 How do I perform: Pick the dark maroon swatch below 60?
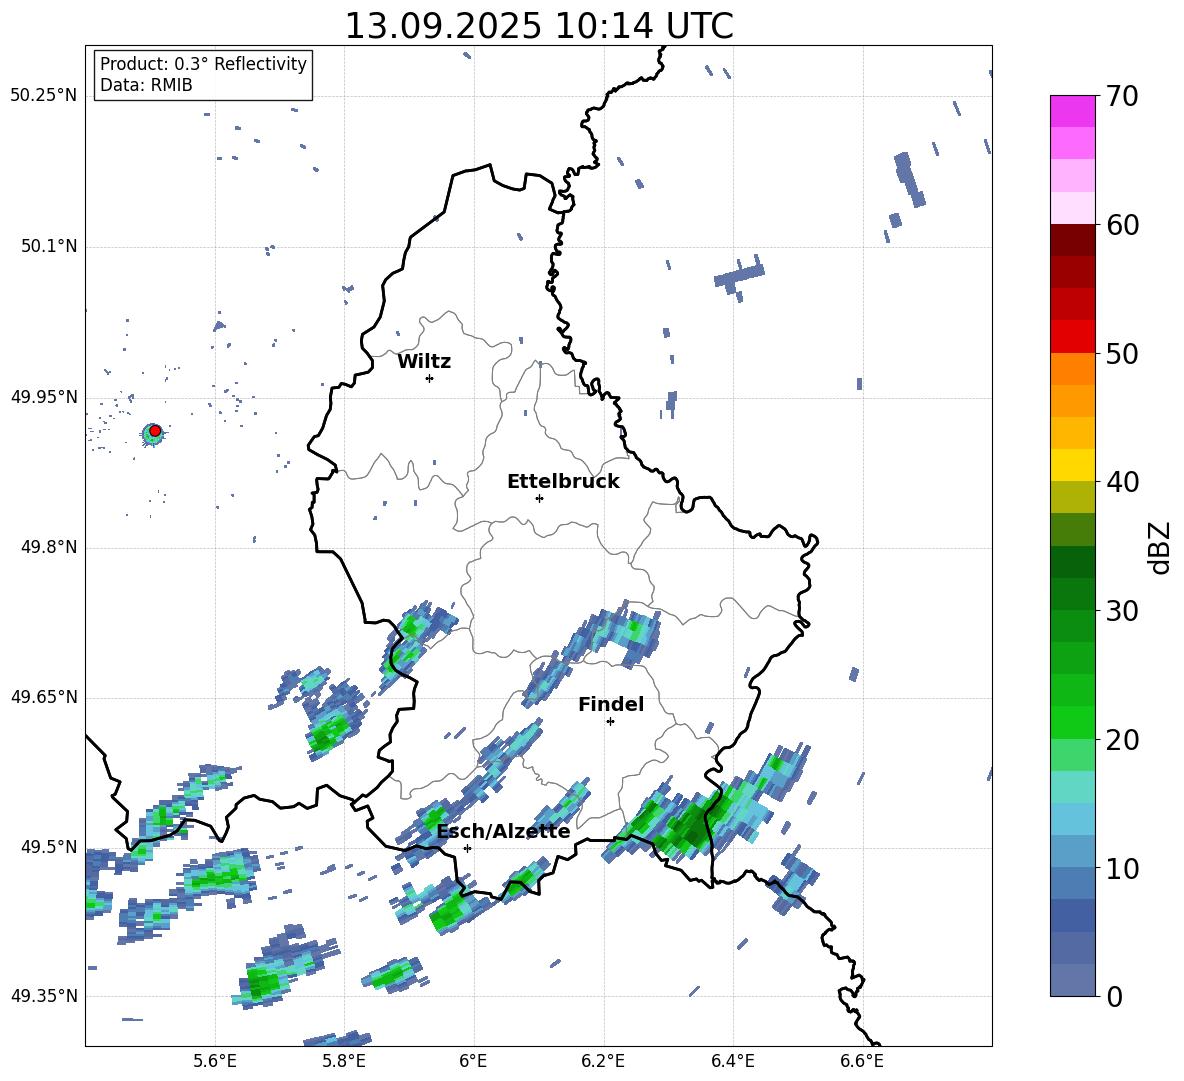click(x=1073, y=240)
